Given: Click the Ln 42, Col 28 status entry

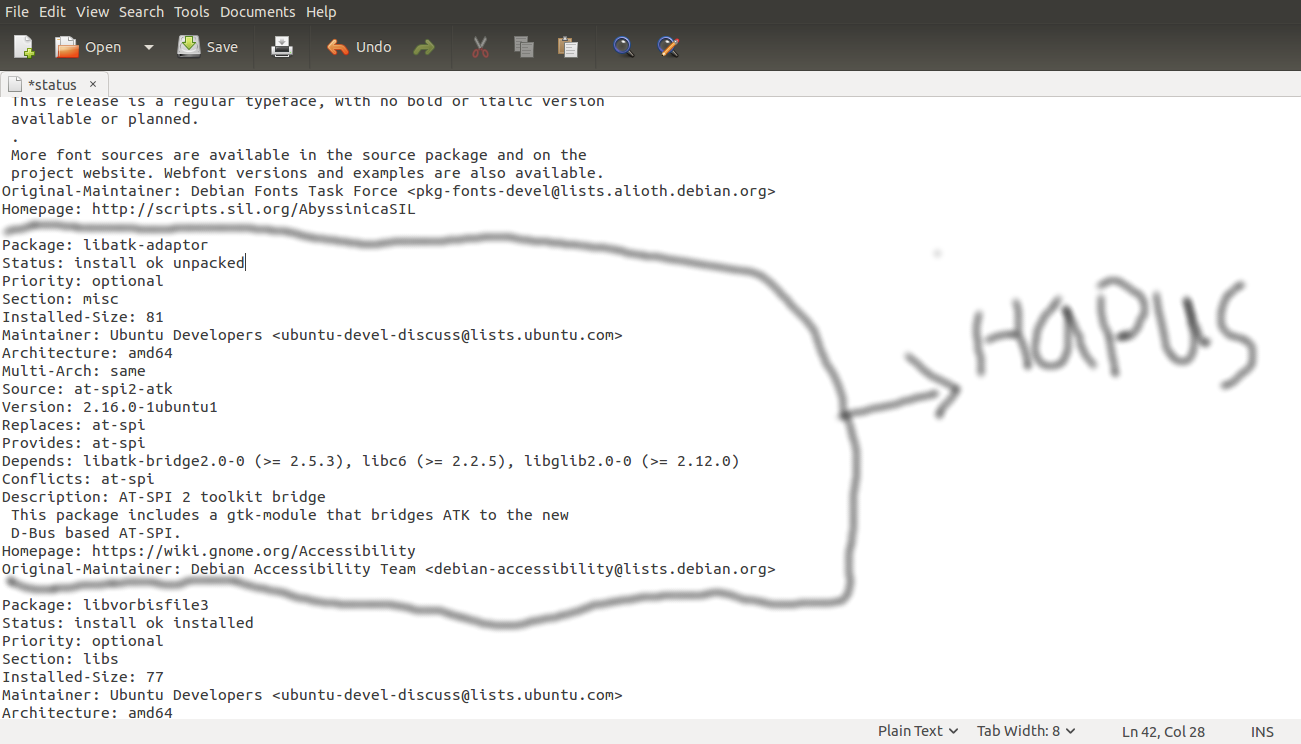Looking at the screenshot, I should pyautogui.click(x=1163, y=731).
